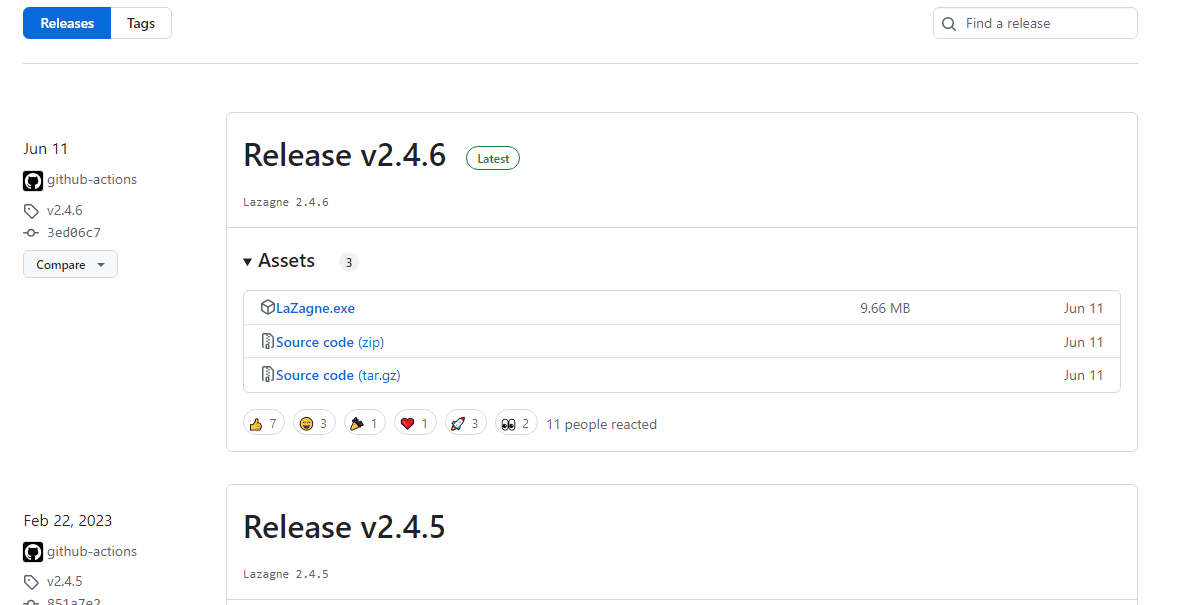Open commit 3ed06c7

point(73,233)
